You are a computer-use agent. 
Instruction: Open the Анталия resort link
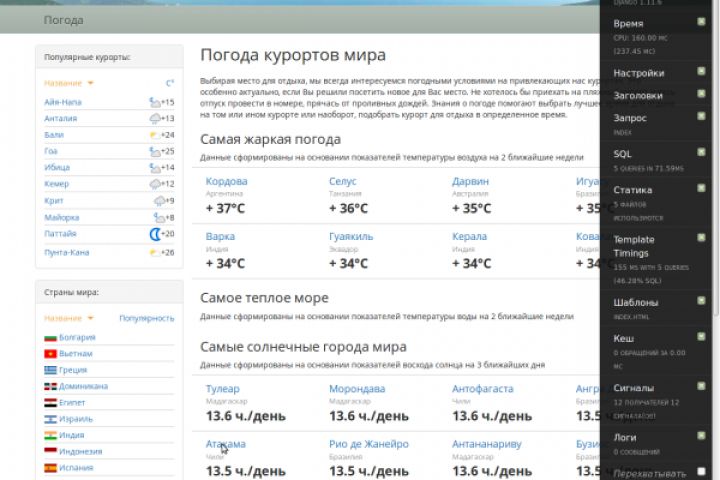[x=61, y=118]
